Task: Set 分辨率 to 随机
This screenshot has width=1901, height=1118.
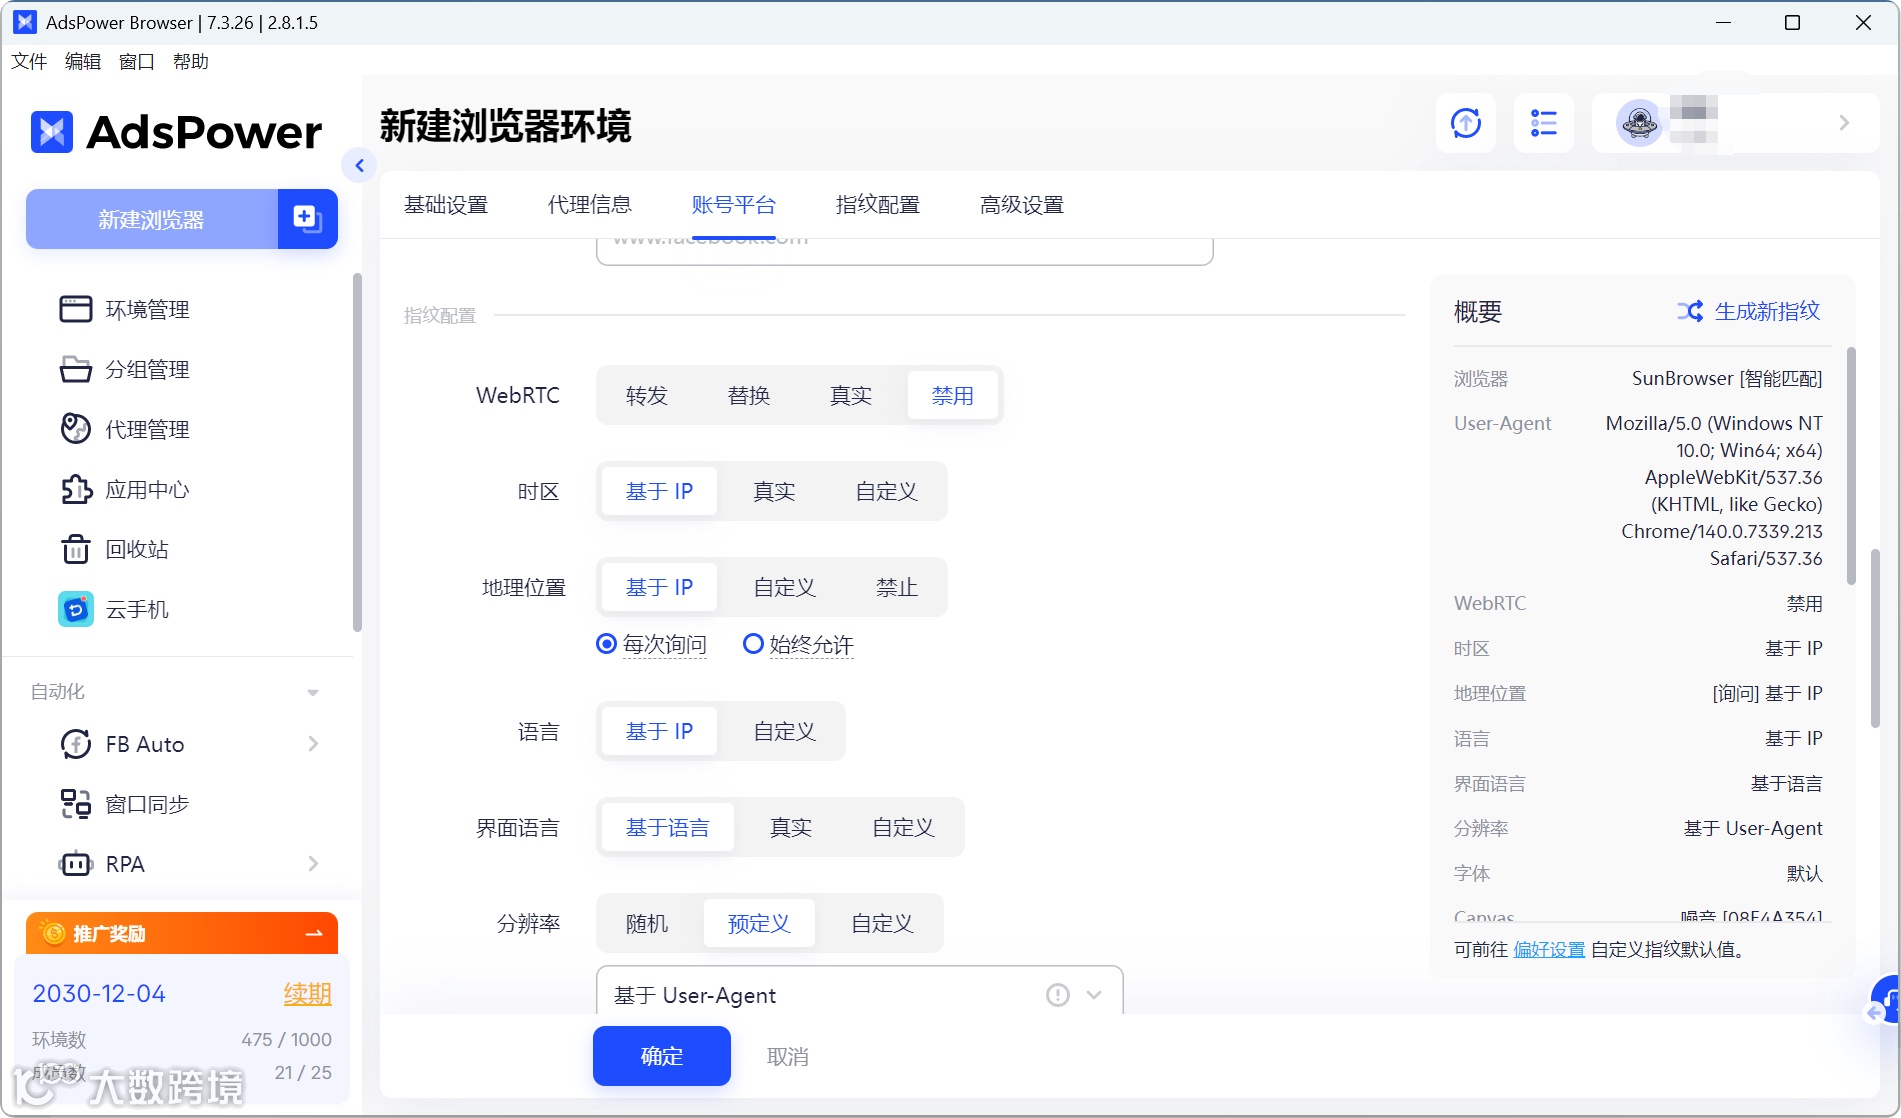Action: [x=647, y=923]
